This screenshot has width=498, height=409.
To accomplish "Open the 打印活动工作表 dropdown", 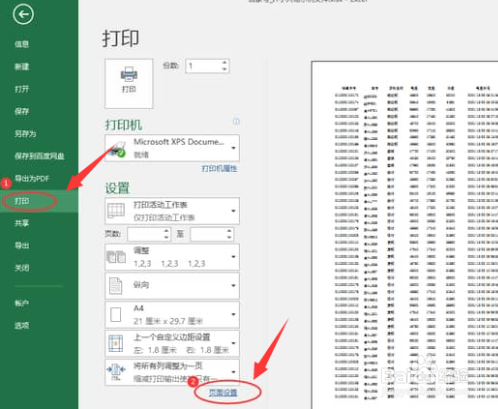I will [172, 211].
